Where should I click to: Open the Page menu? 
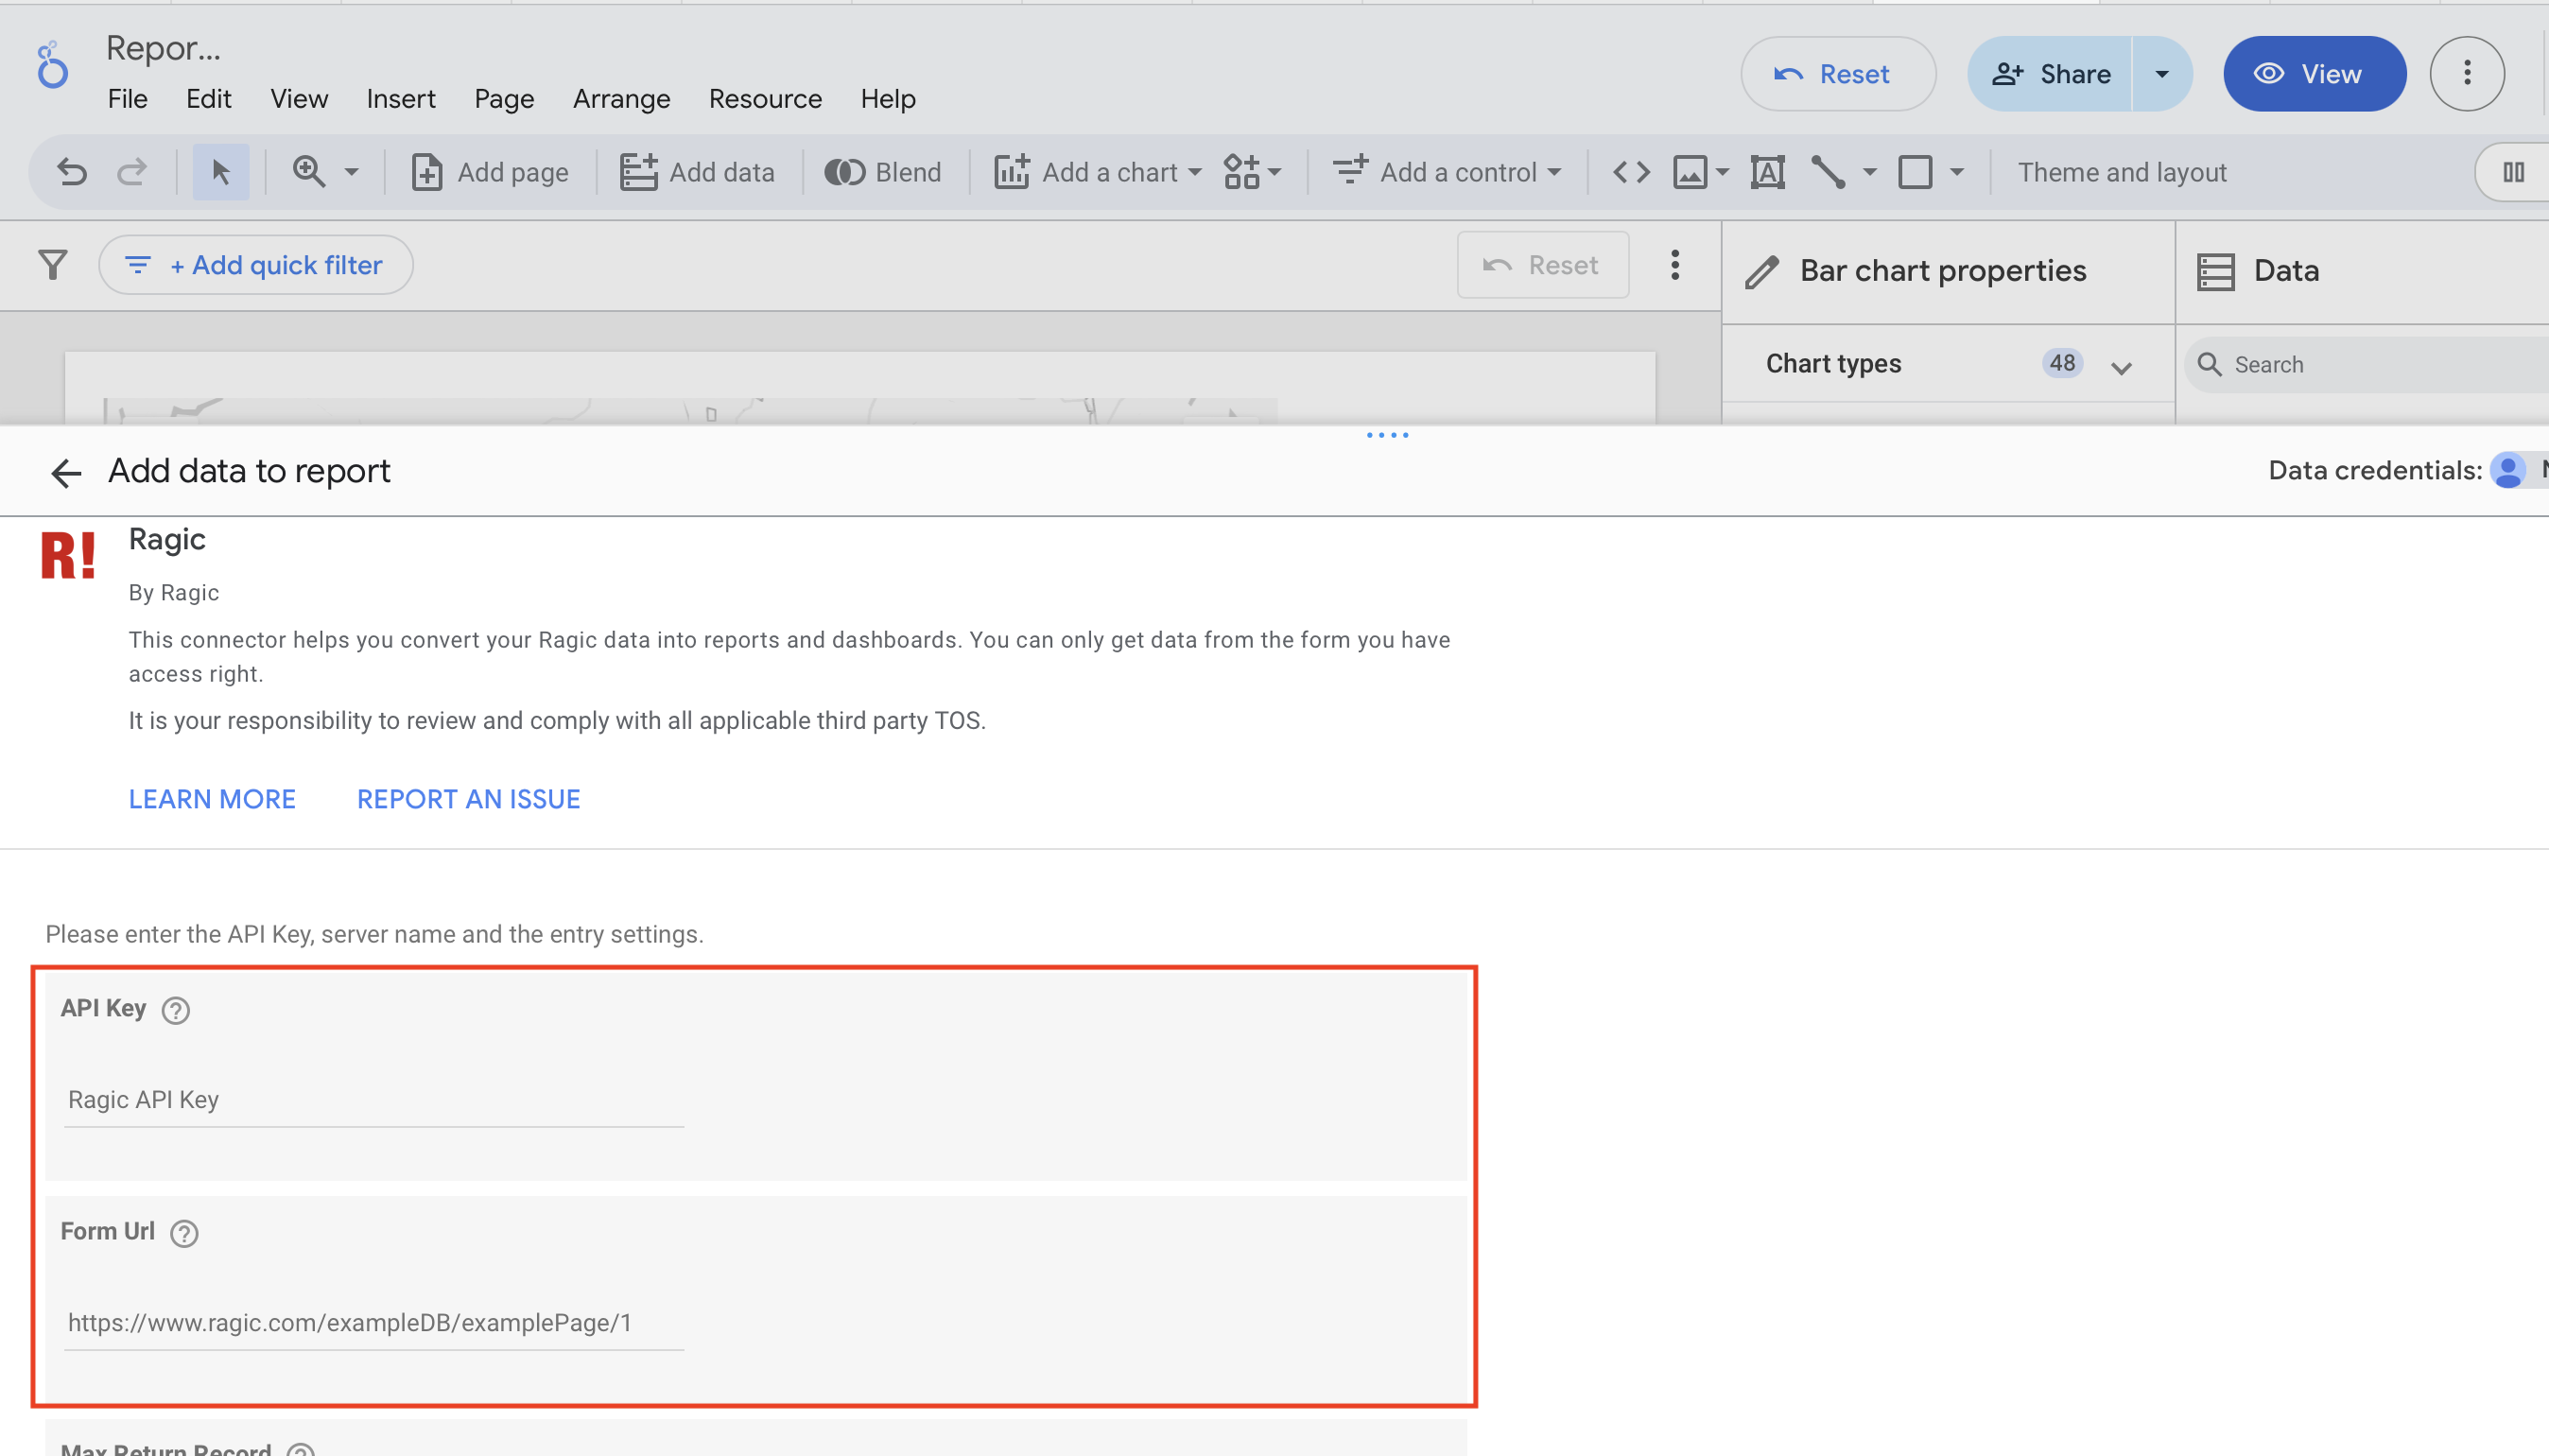pyautogui.click(x=504, y=98)
